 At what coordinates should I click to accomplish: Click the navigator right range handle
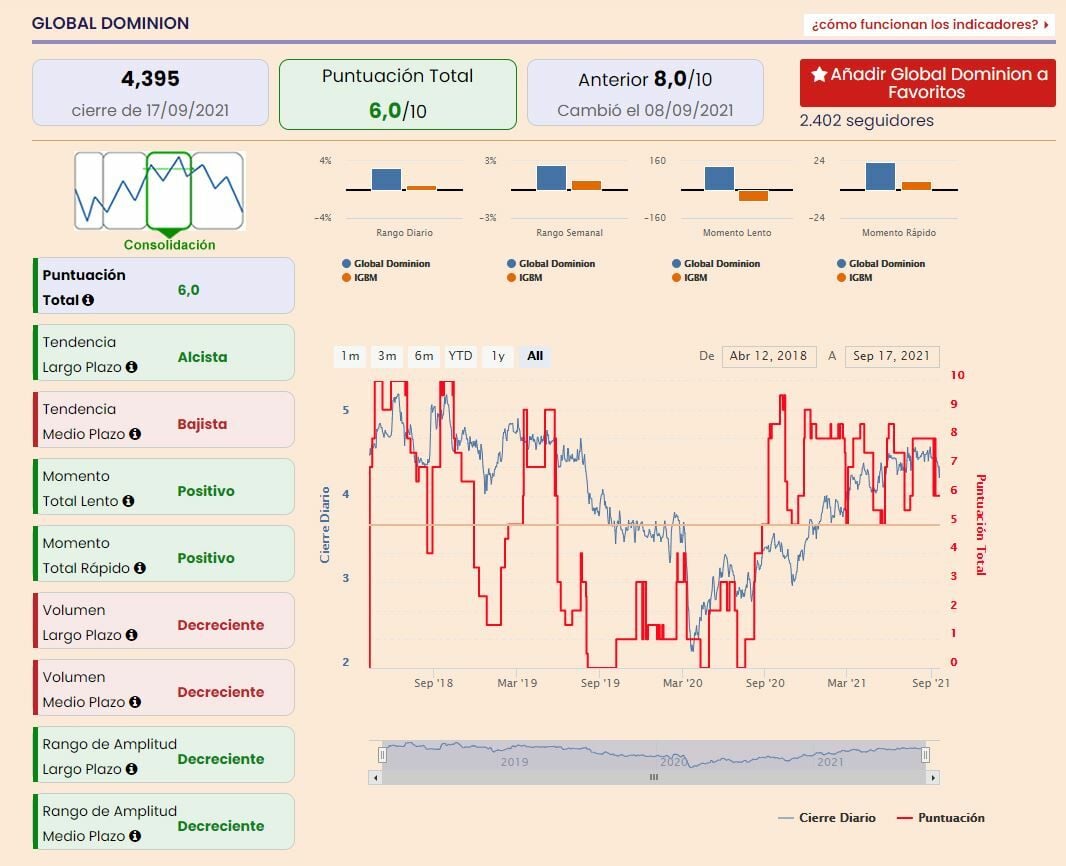point(925,755)
